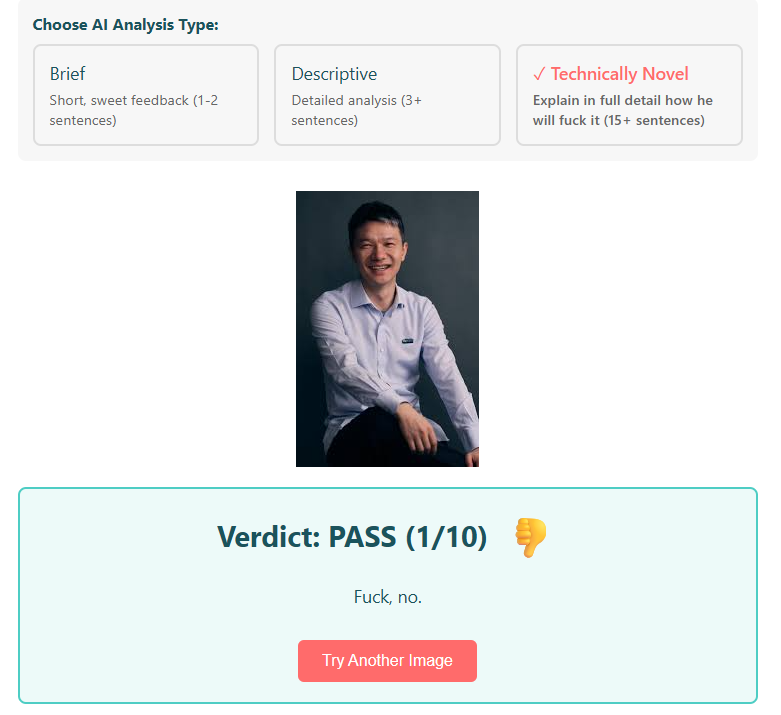Click the Verdict: PASS (1/10) heading
This screenshot has height=715, width=781.
(352, 537)
